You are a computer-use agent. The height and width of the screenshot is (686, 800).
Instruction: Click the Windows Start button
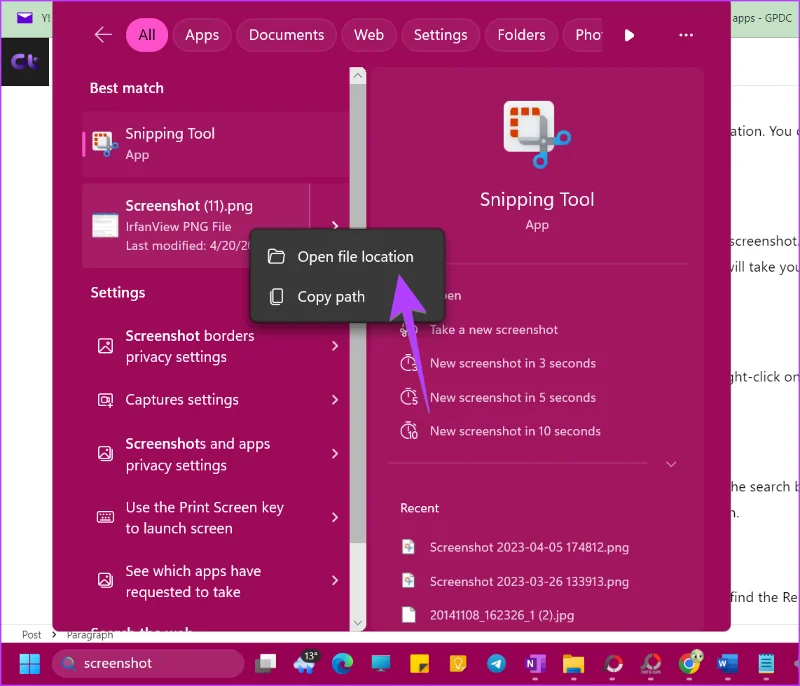(30, 664)
